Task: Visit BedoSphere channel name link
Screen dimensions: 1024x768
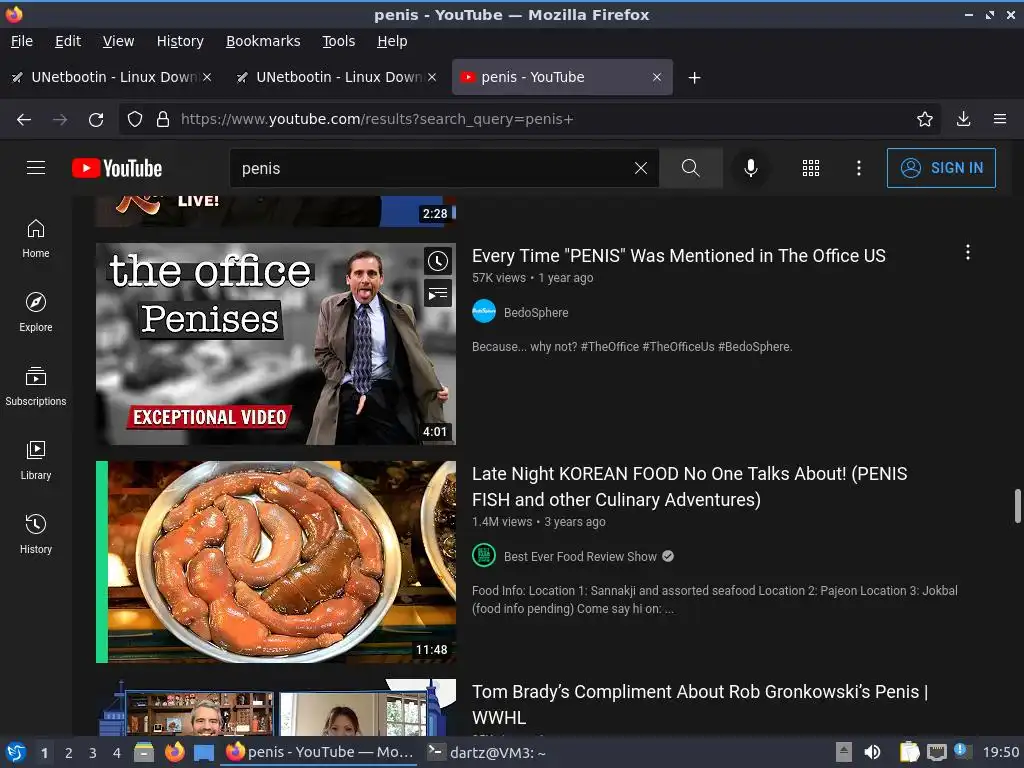Action: pyautogui.click(x=536, y=312)
